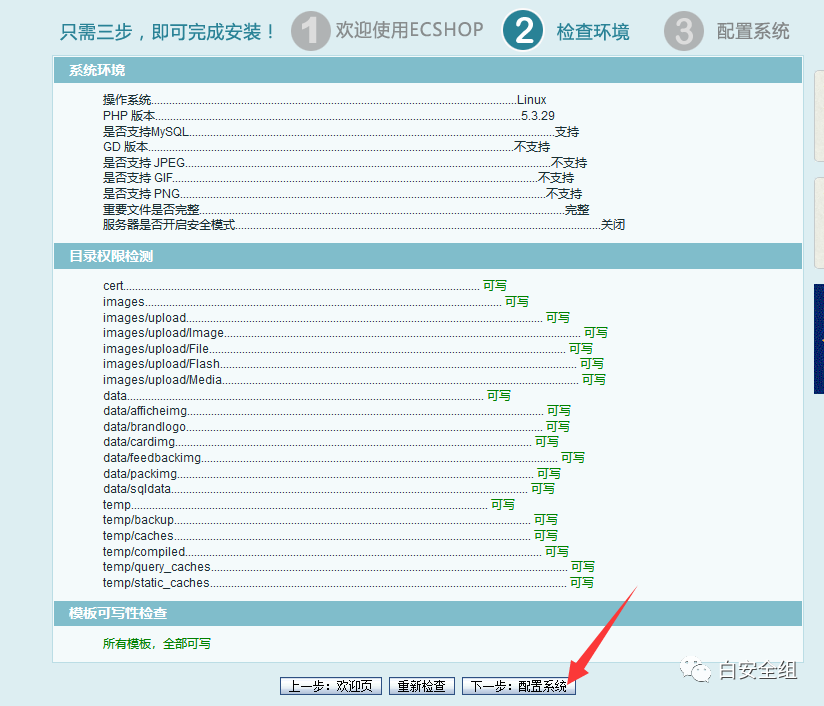
Task: Click the 重新检查 button
Action: [x=421, y=686]
